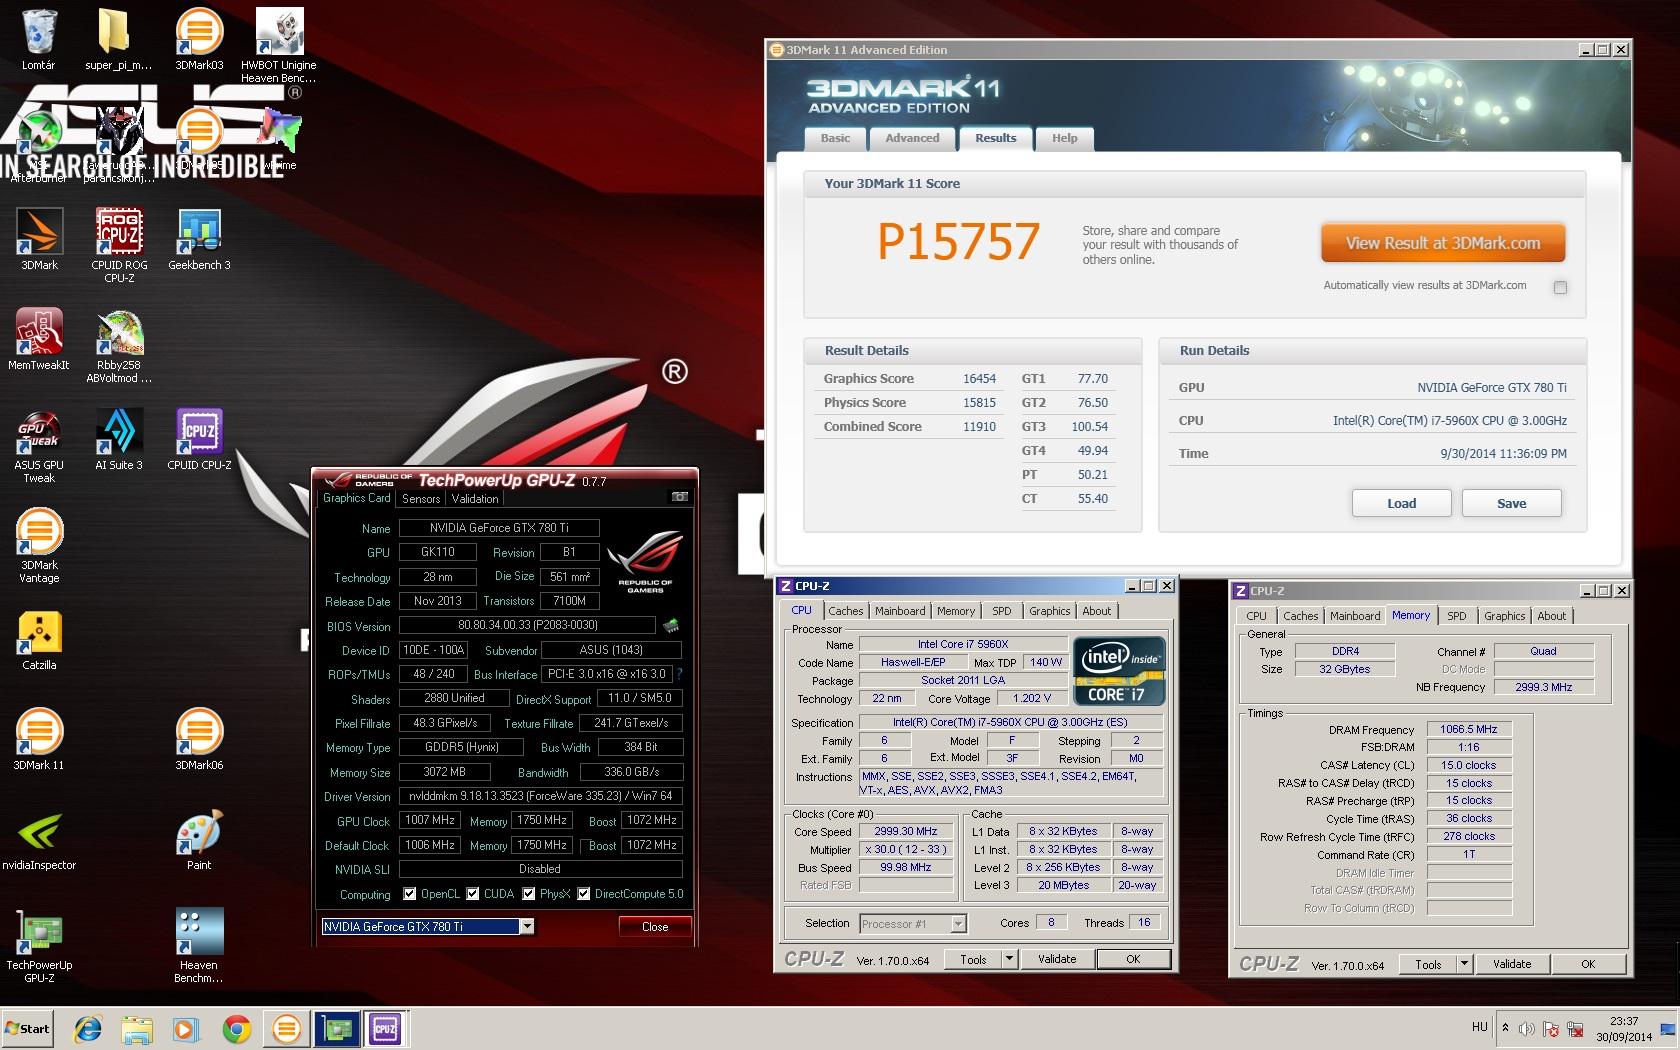Click the GPU-Z BIOS save chip icon

click(671, 625)
